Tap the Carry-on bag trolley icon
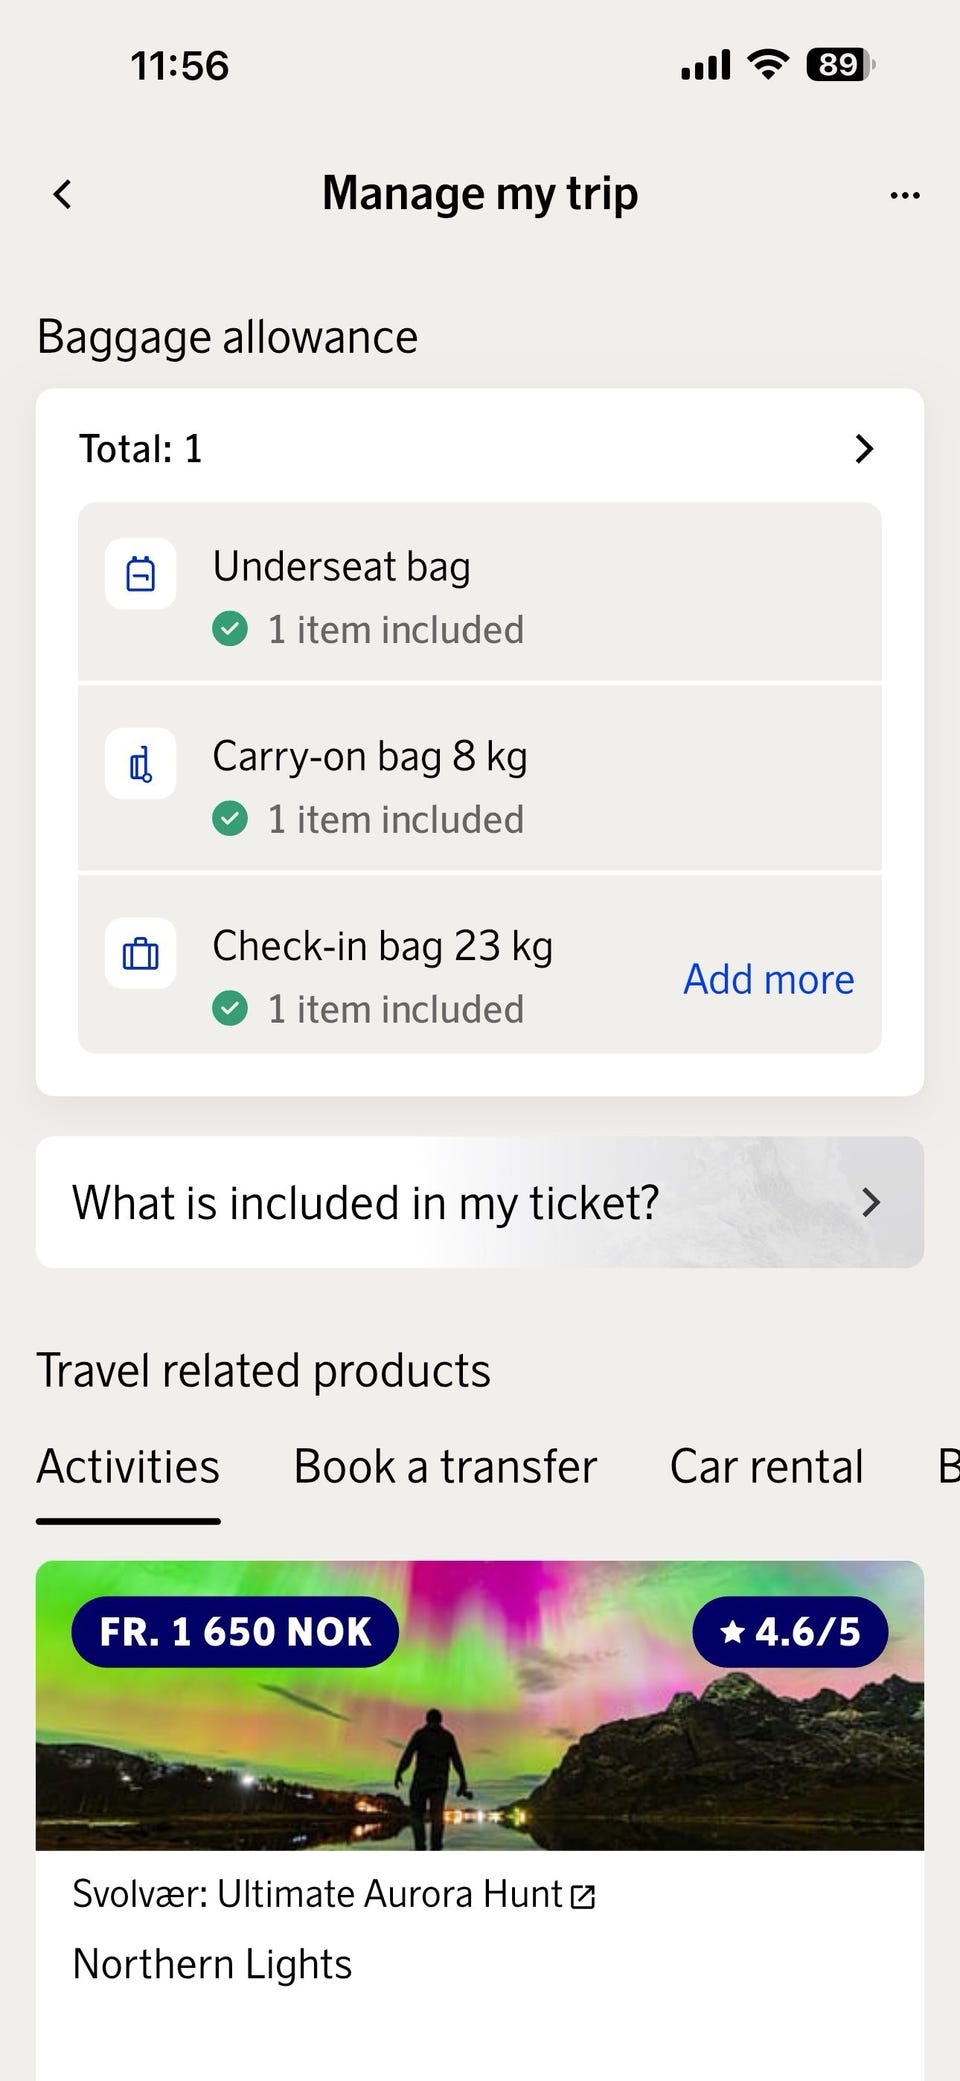 point(141,764)
